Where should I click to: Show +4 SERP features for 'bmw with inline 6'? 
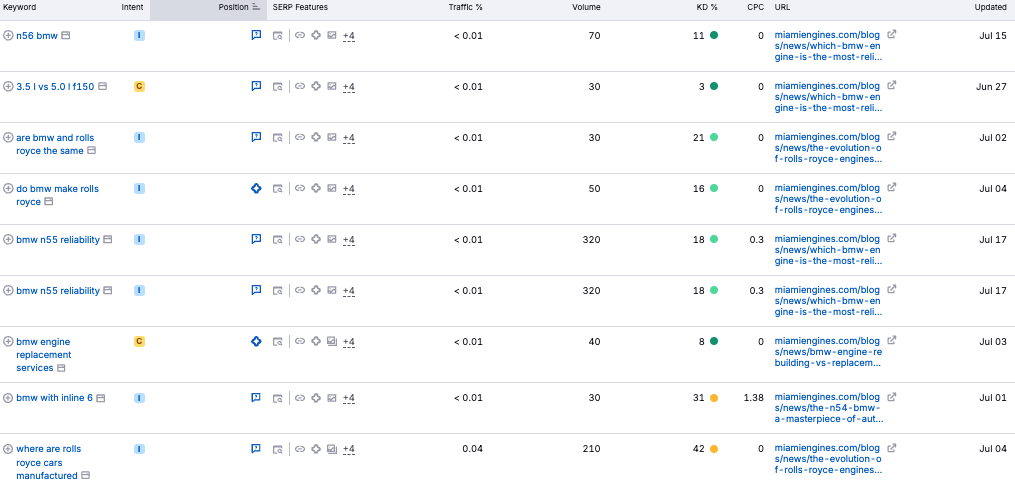click(x=349, y=399)
